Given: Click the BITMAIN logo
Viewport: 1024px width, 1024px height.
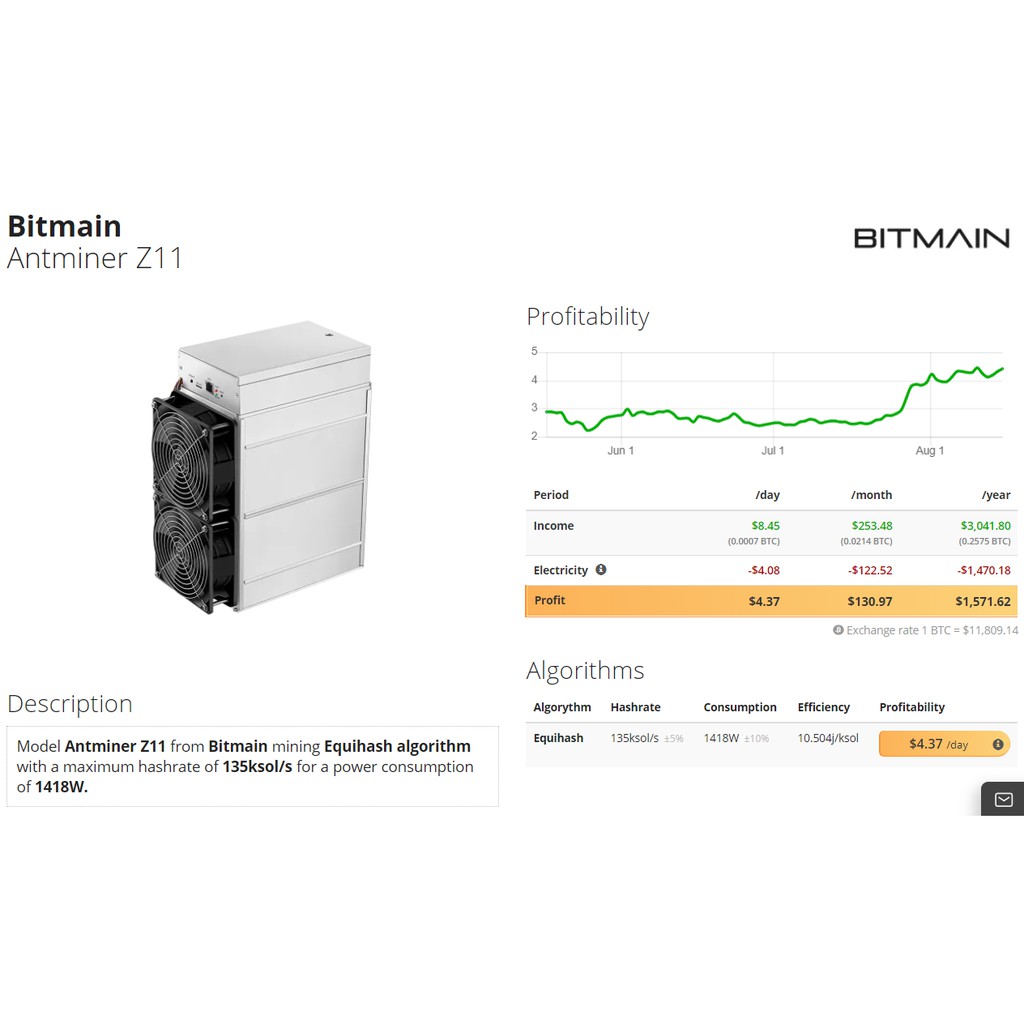Looking at the screenshot, I should 932,238.
